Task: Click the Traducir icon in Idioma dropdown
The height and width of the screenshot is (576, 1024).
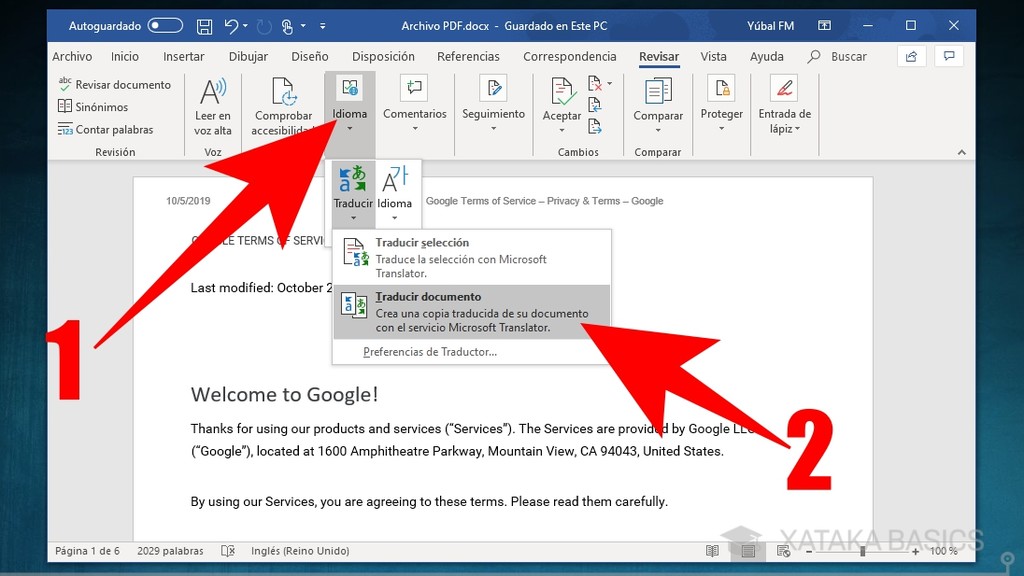Action: [x=353, y=181]
